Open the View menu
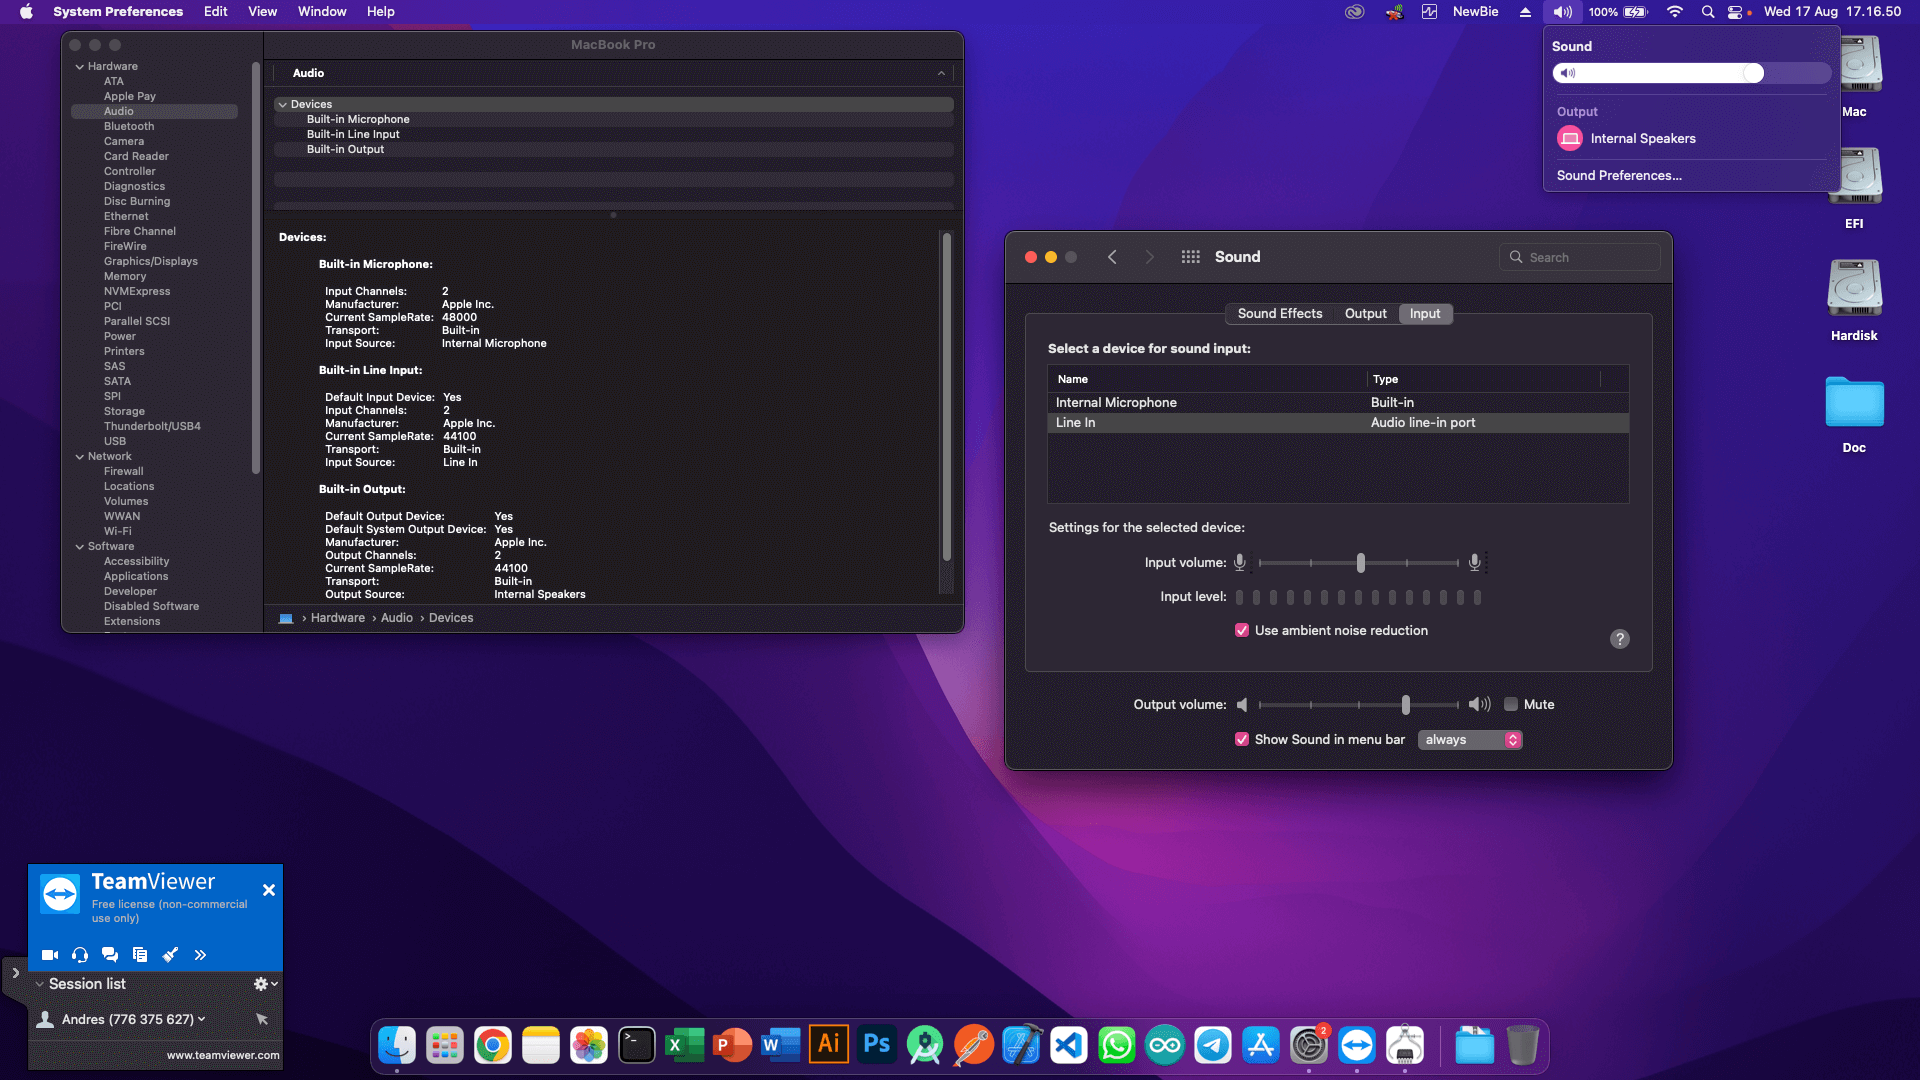The image size is (1920, 1080). click(x=262, y=12)
